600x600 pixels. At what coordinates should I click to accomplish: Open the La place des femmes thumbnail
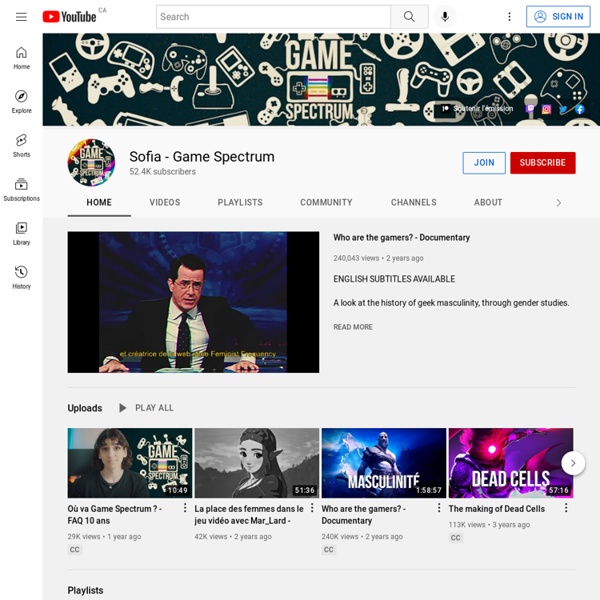(x=257, y=463)
